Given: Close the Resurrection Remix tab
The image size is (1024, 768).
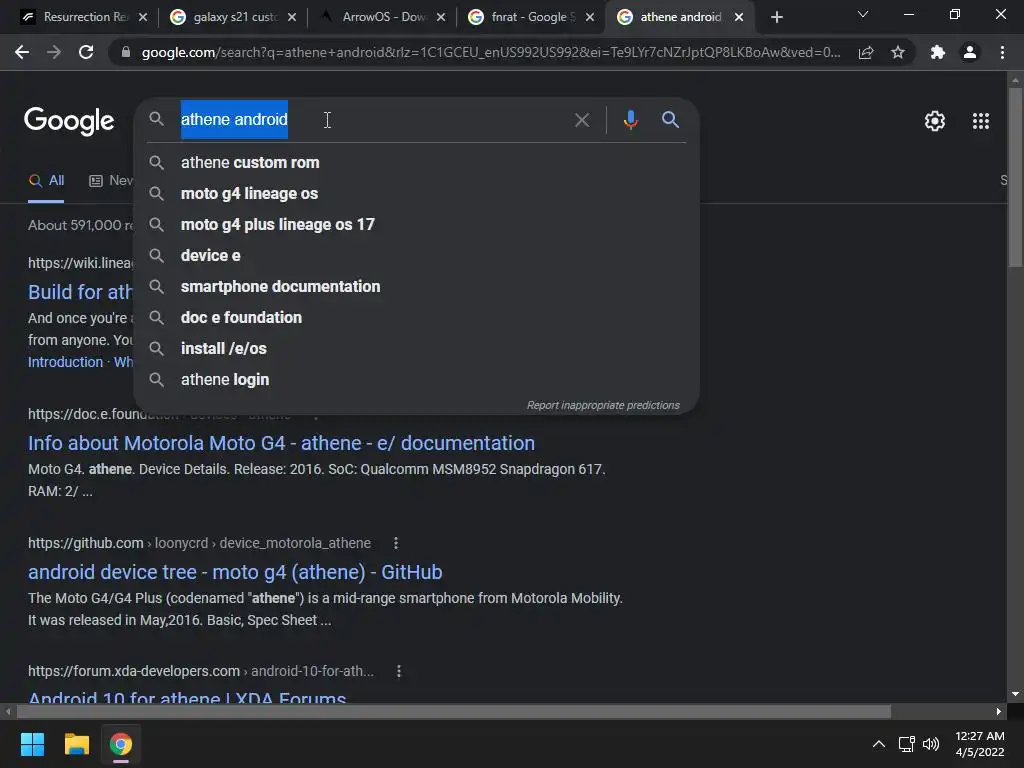Looking at the screenshot, I should tap(143, 17).
